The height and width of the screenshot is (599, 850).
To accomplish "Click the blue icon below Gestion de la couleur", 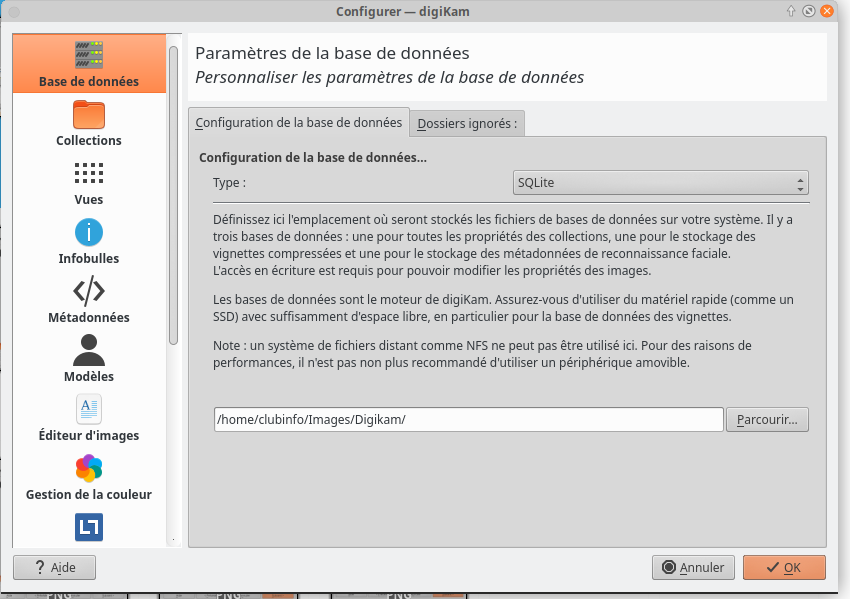I will point(89,527).
